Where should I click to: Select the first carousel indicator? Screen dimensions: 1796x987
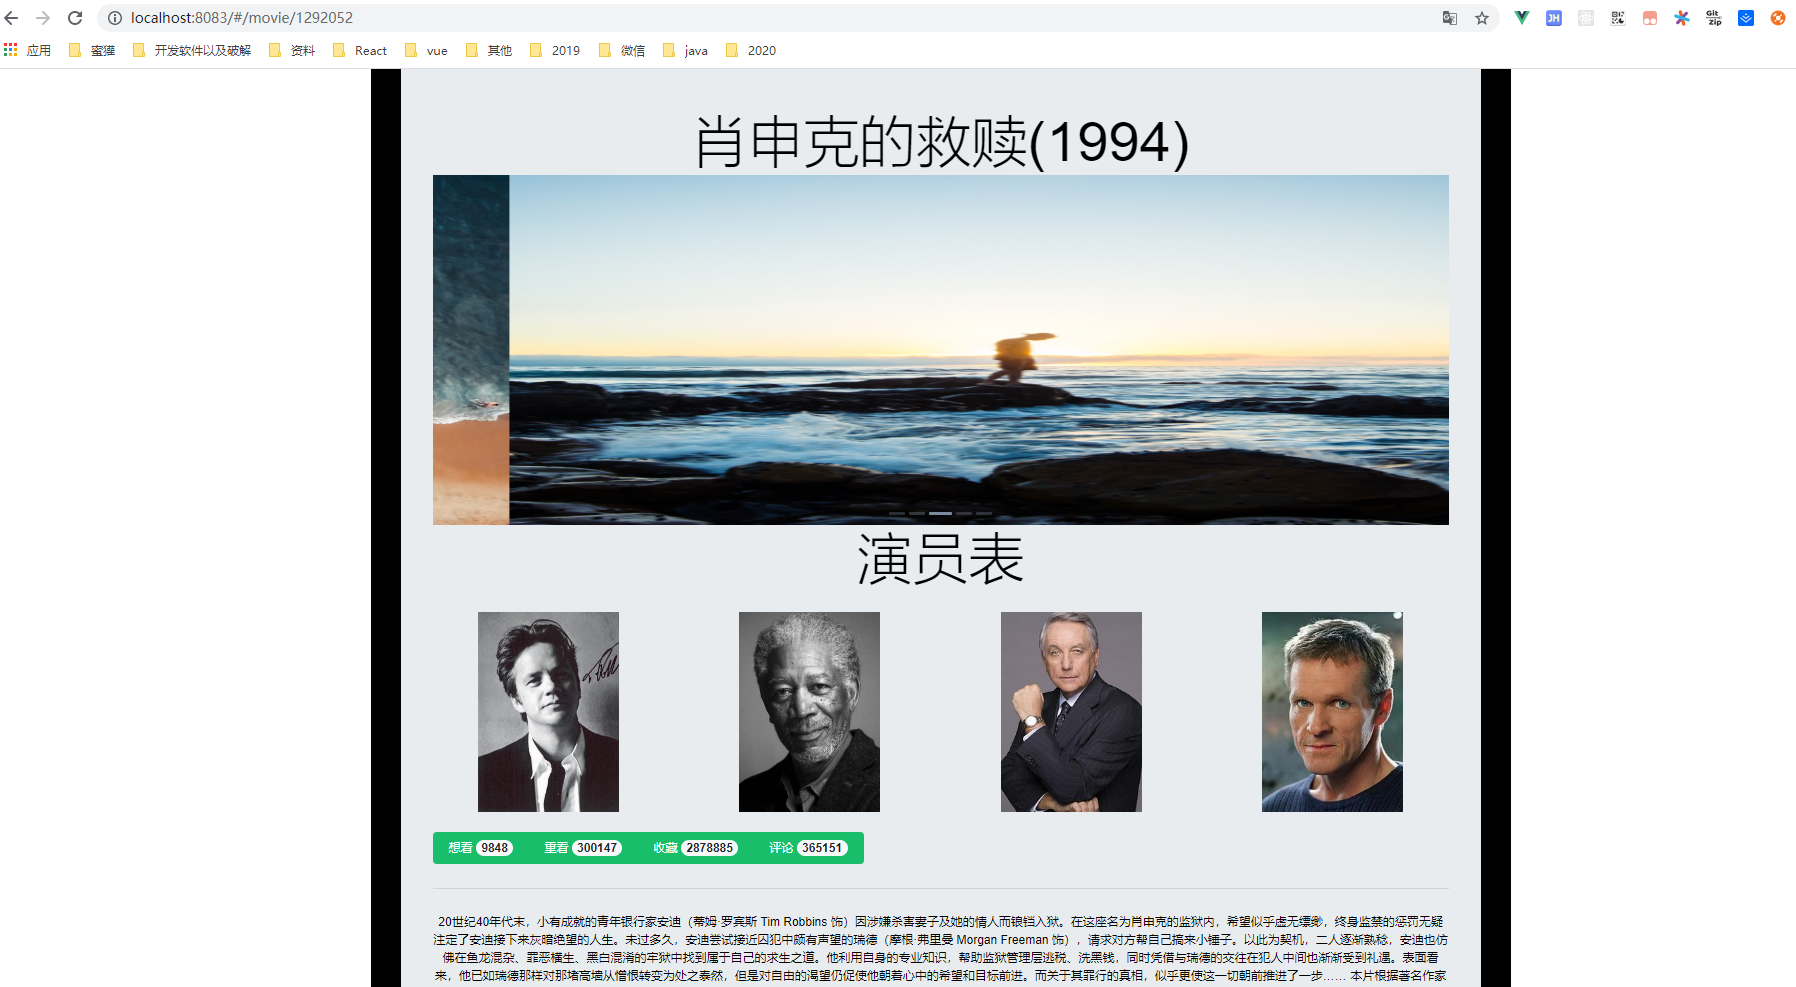[897, 513]
